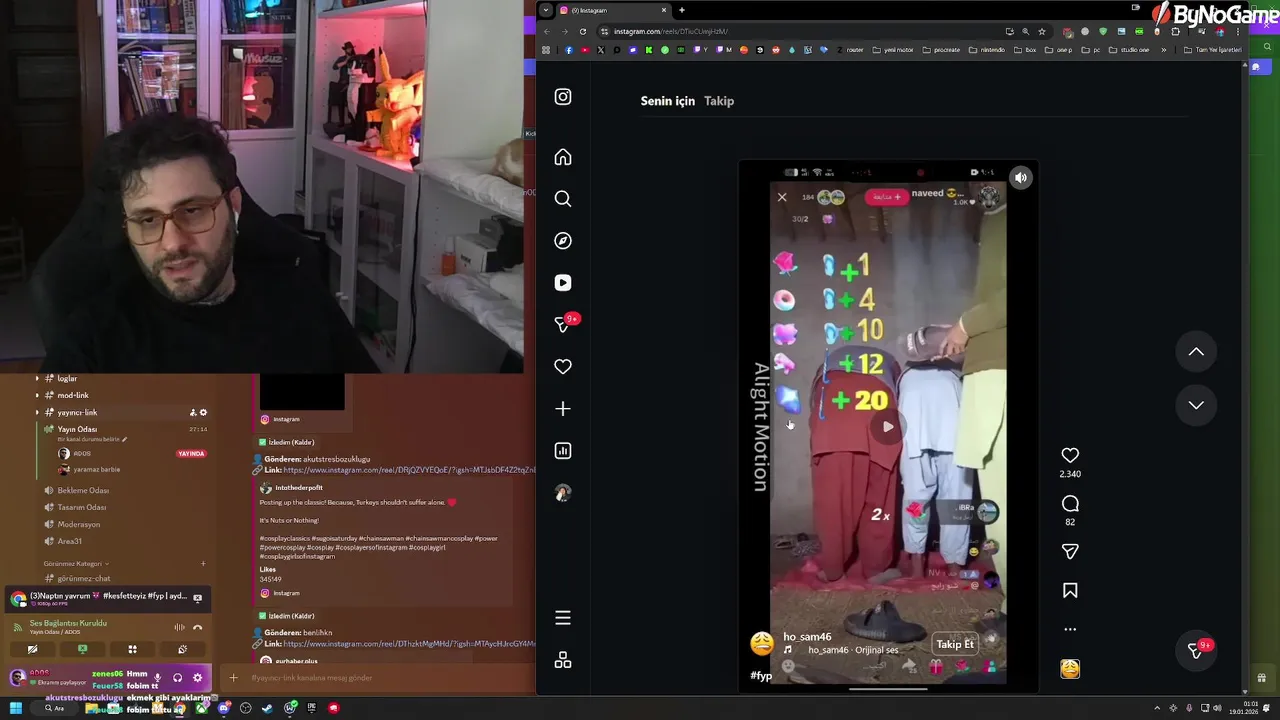This screenshot has height=720, width=1280.
Task: Toggle Discord camera button
Action: click(32, 649)
